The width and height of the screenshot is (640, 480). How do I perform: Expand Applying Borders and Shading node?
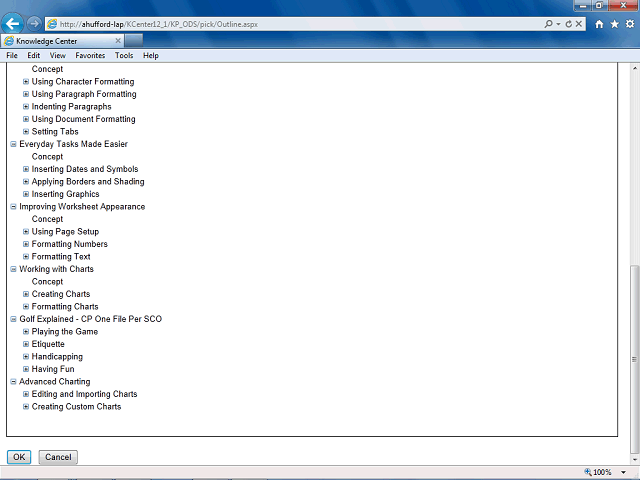point(26,182)
